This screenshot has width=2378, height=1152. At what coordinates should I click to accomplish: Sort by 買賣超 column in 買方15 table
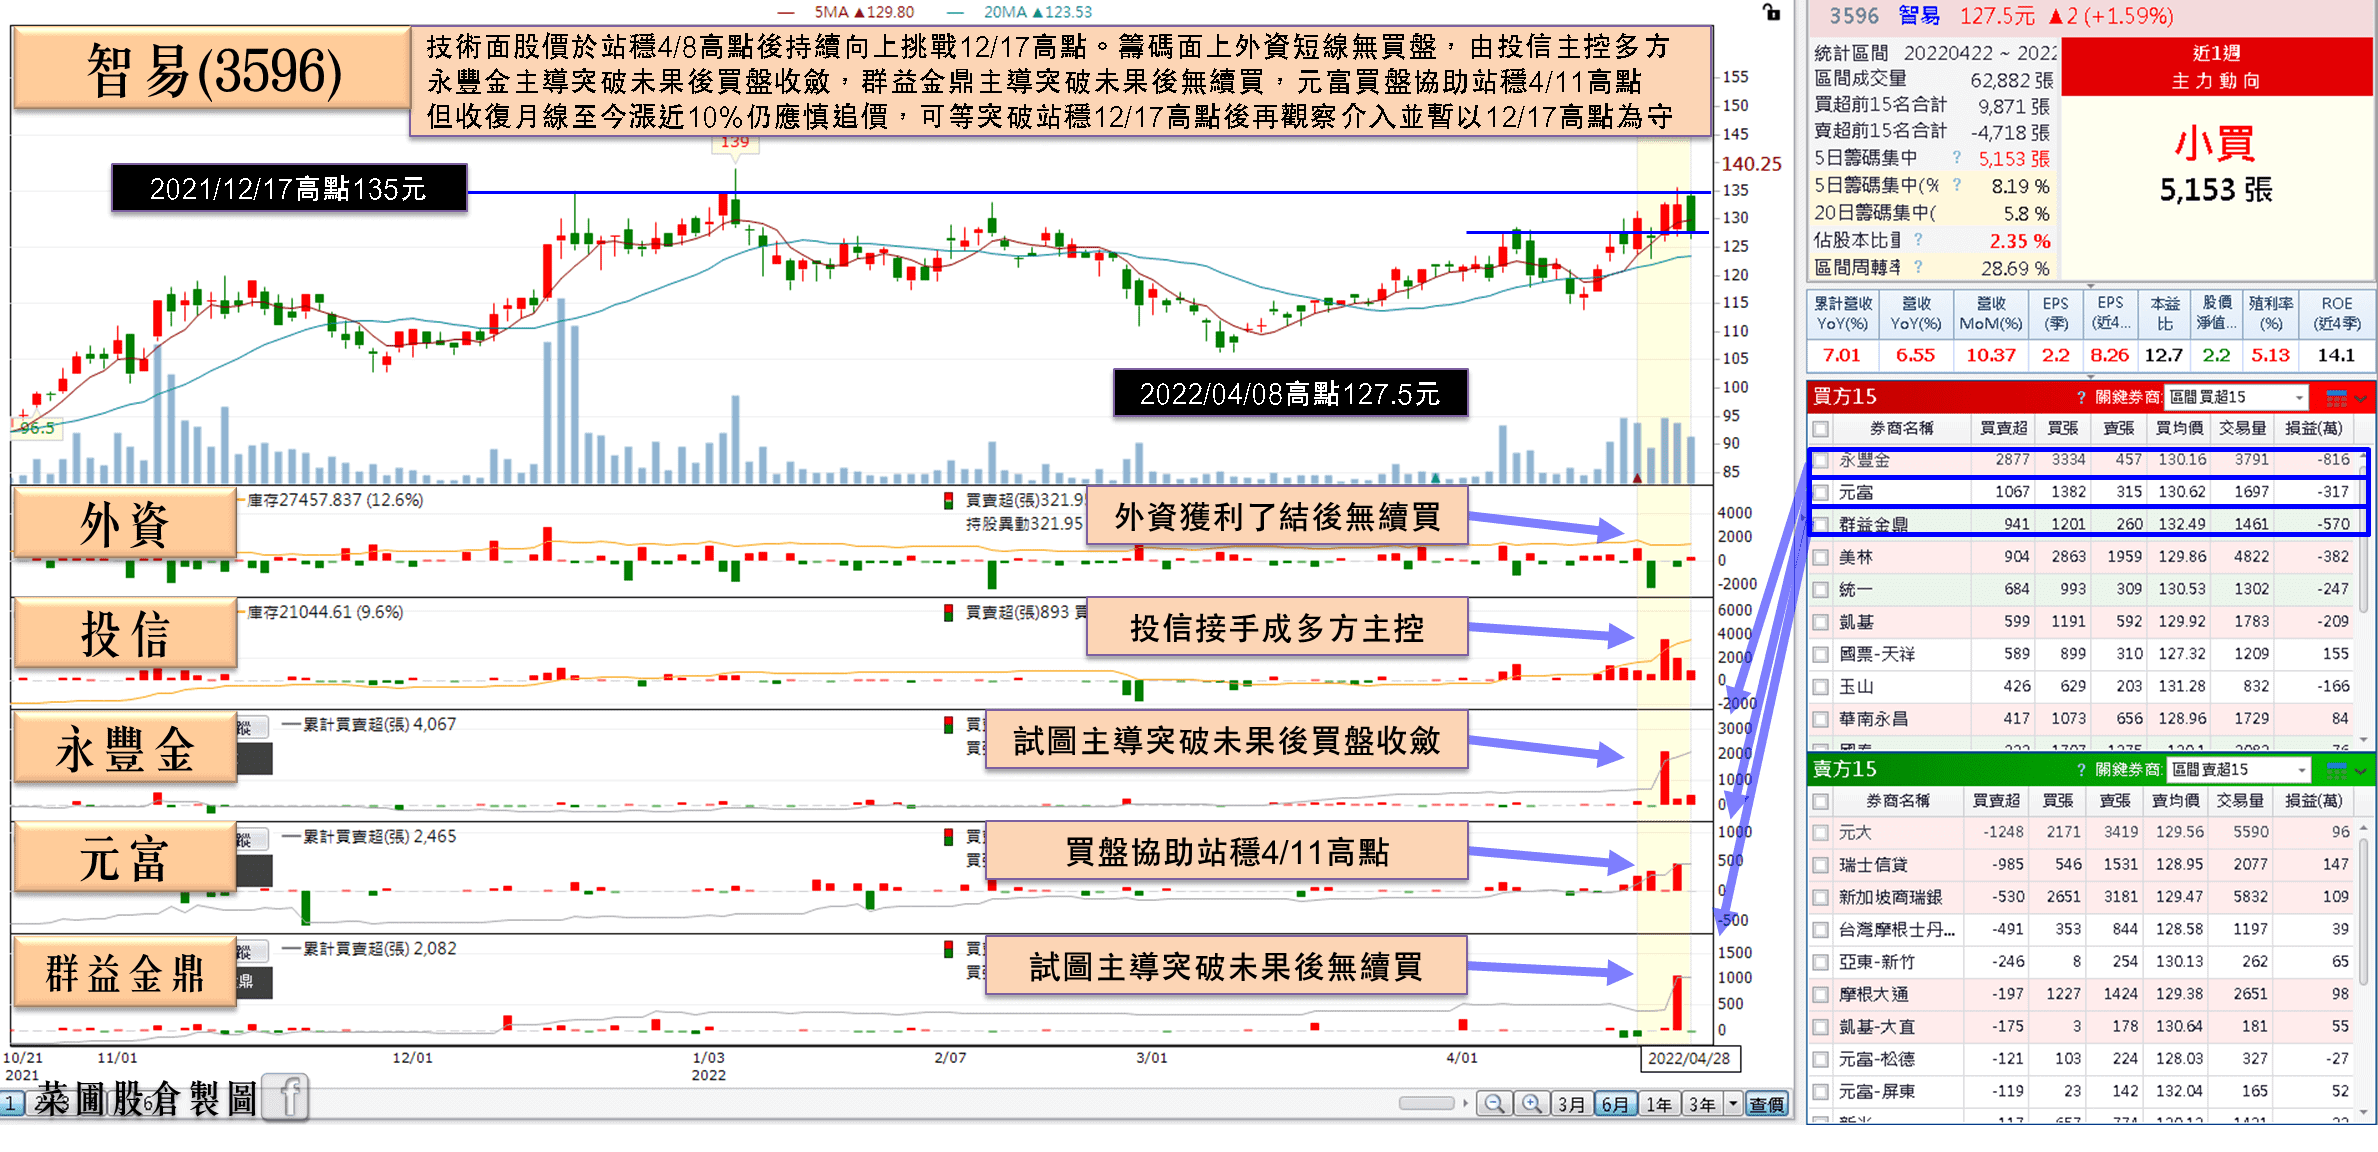point(2004,429)
